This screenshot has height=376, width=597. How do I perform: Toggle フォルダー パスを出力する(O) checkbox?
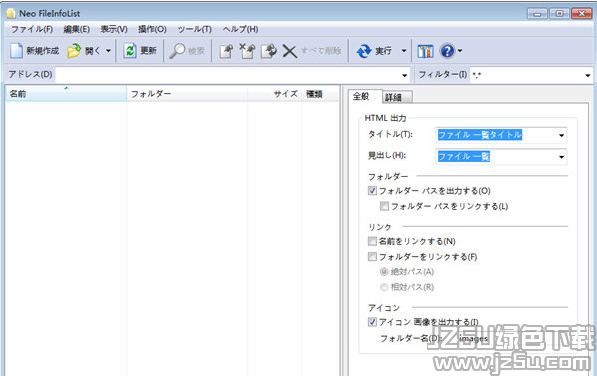click(372, 191)
